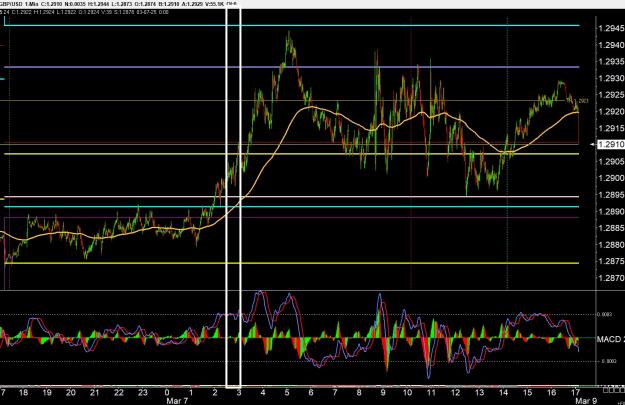625x405 pixels.
Task: Click the GBPUSD 1 Min symbol header
Action: 17,4
